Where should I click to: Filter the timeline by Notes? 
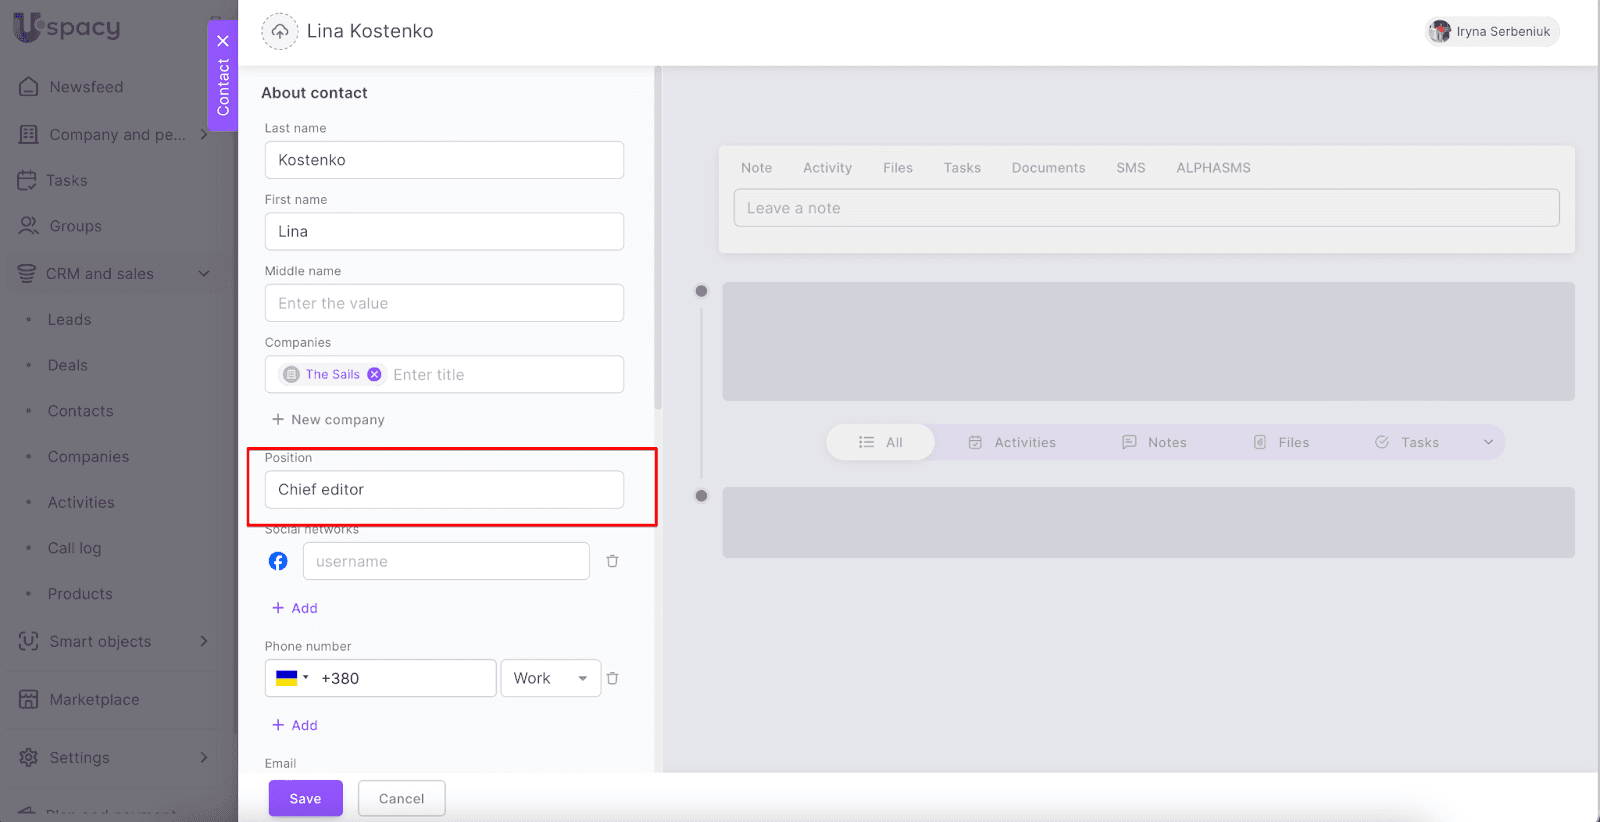[x=1154, y=442]
